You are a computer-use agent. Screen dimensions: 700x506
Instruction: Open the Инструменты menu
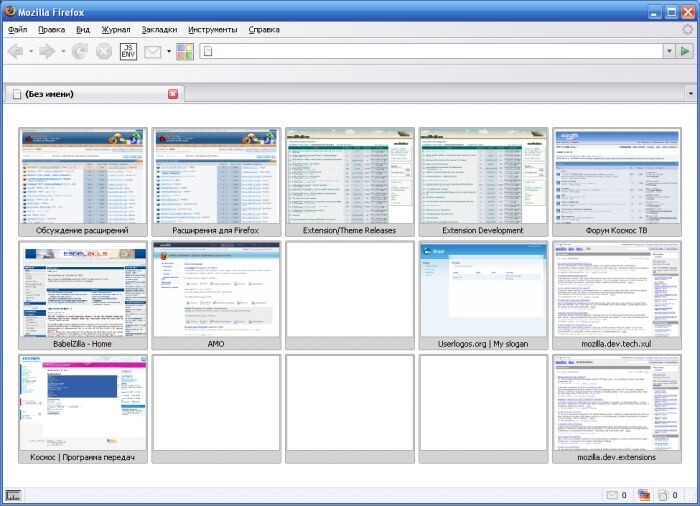click(x=212, y=29)
